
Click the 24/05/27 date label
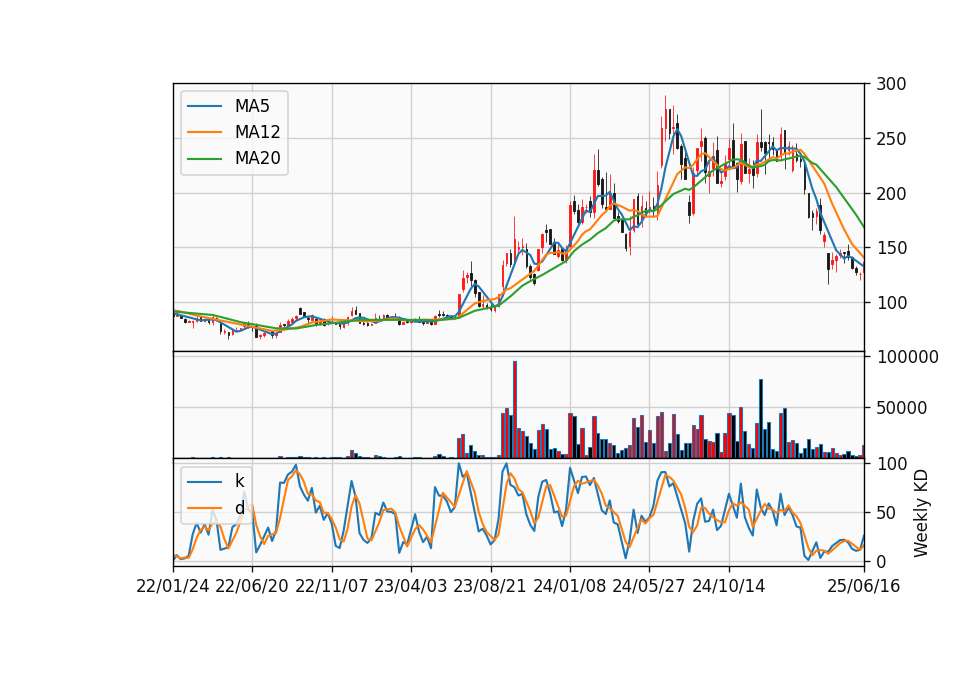(649, 586)
